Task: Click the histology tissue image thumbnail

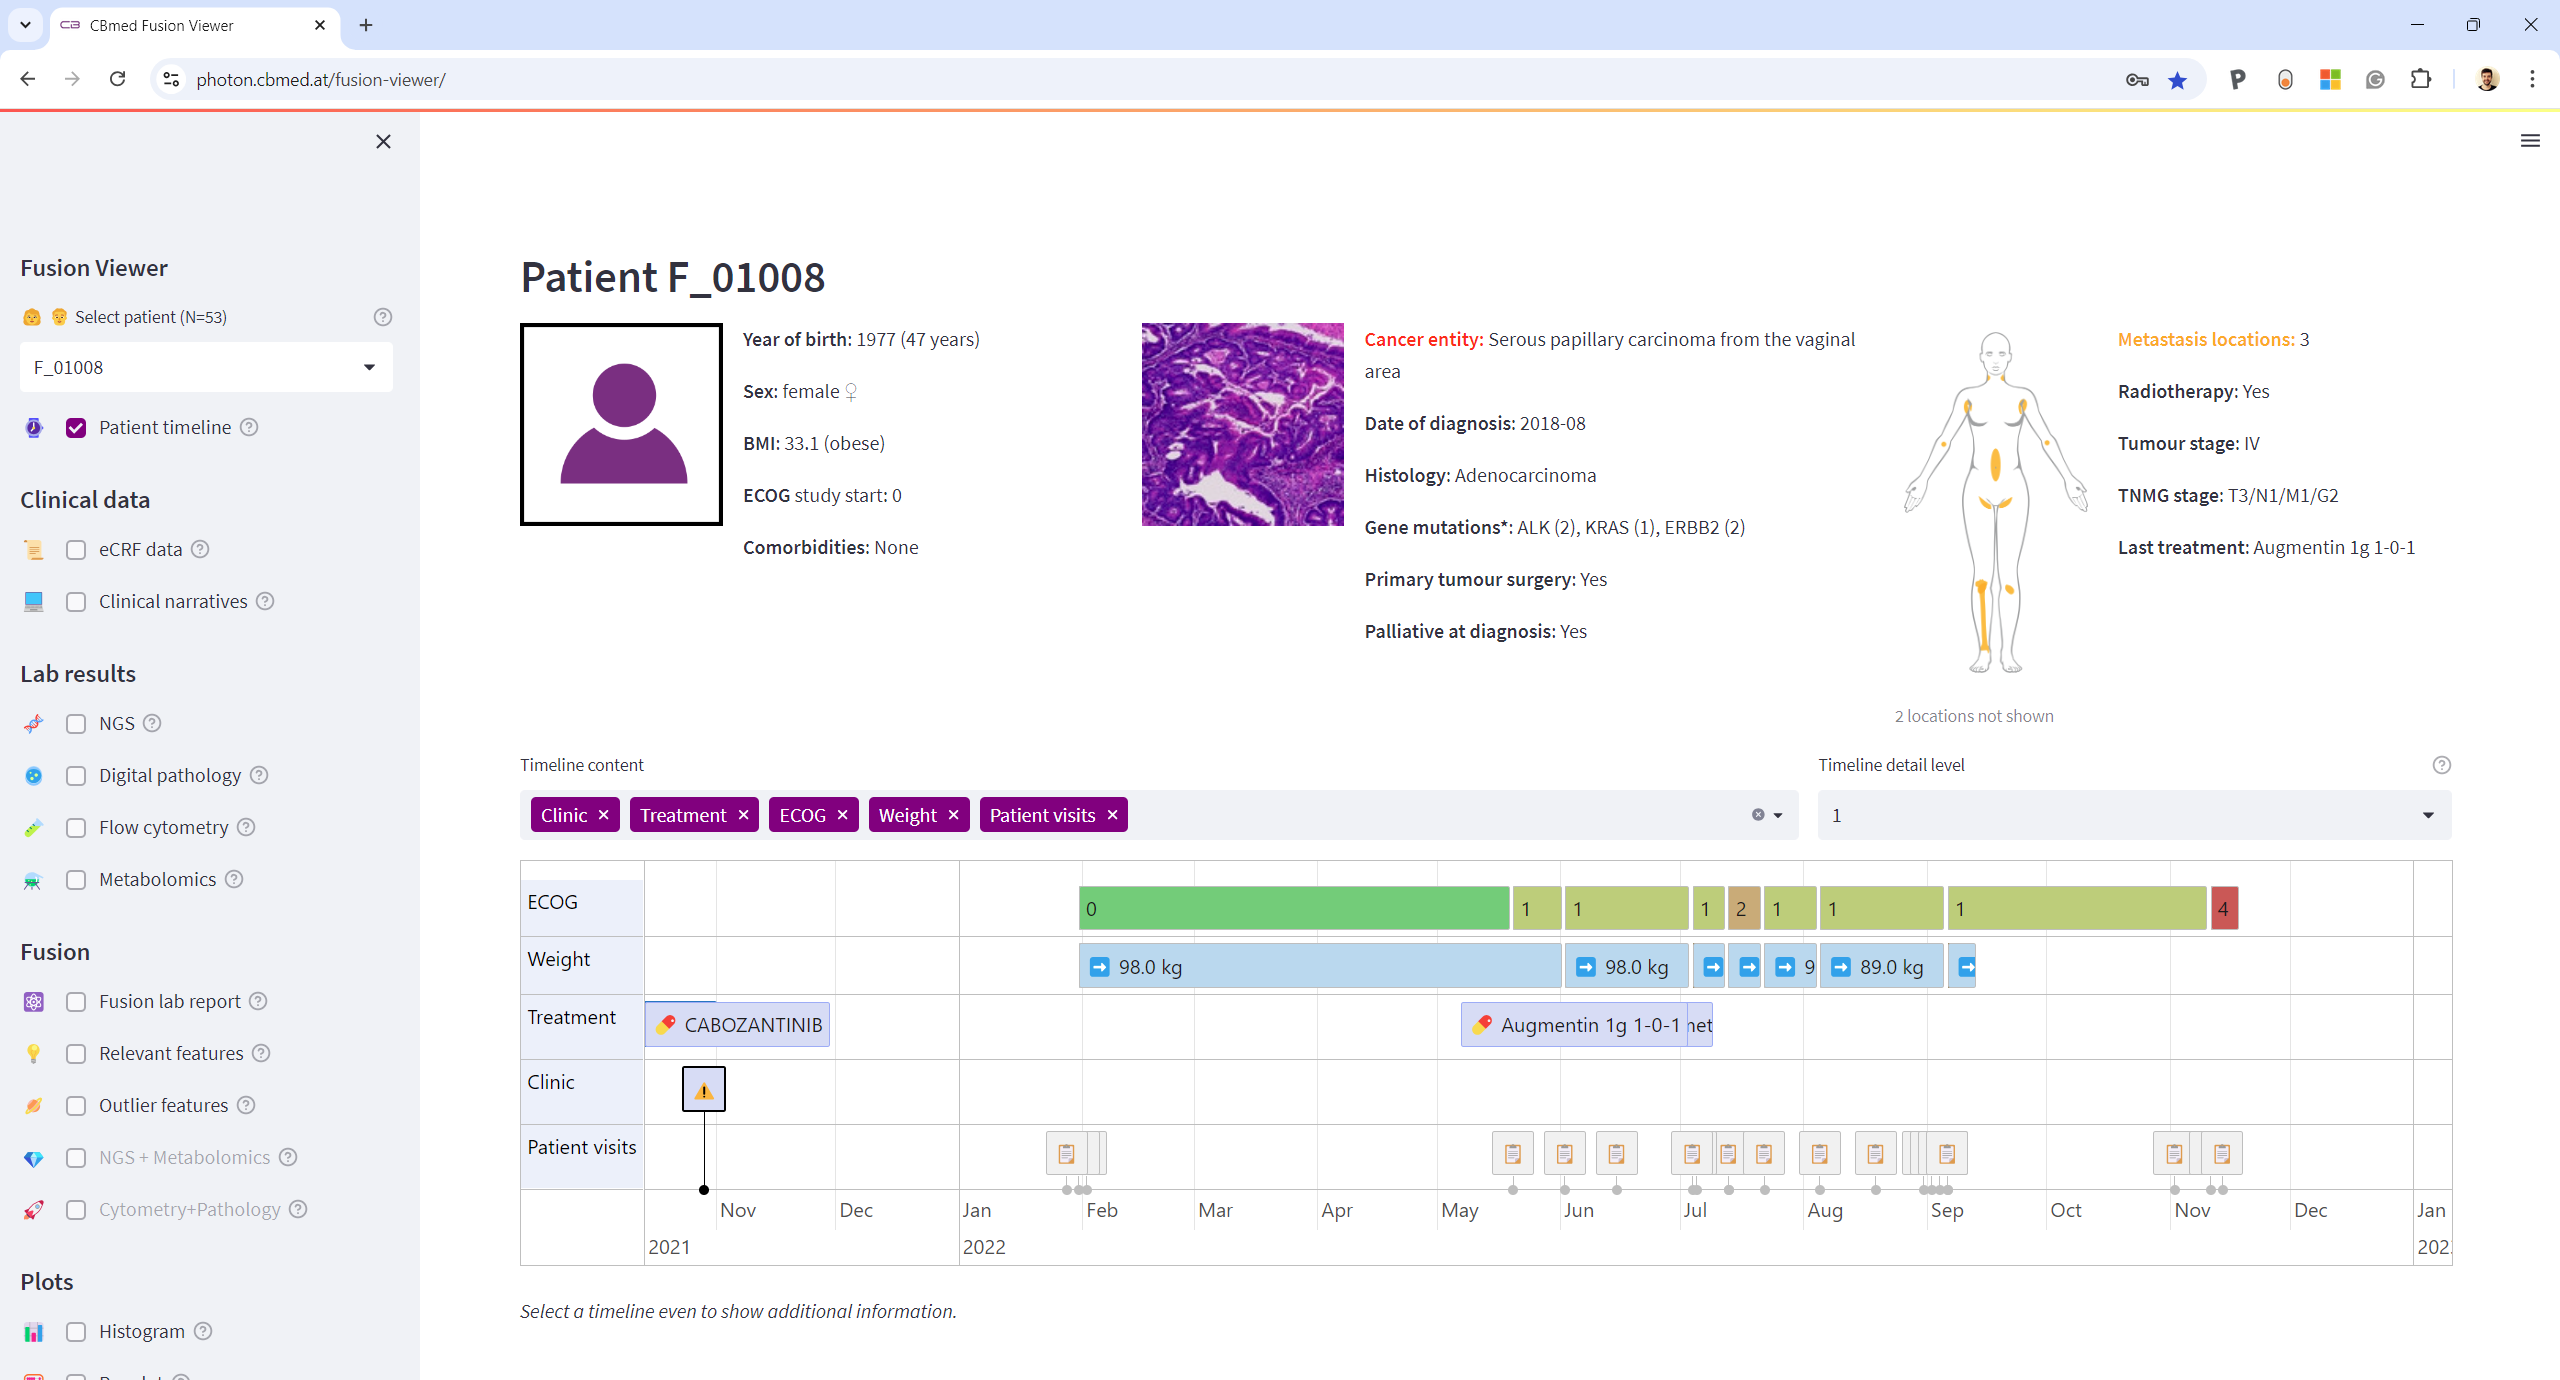Action: (1242, 424)
